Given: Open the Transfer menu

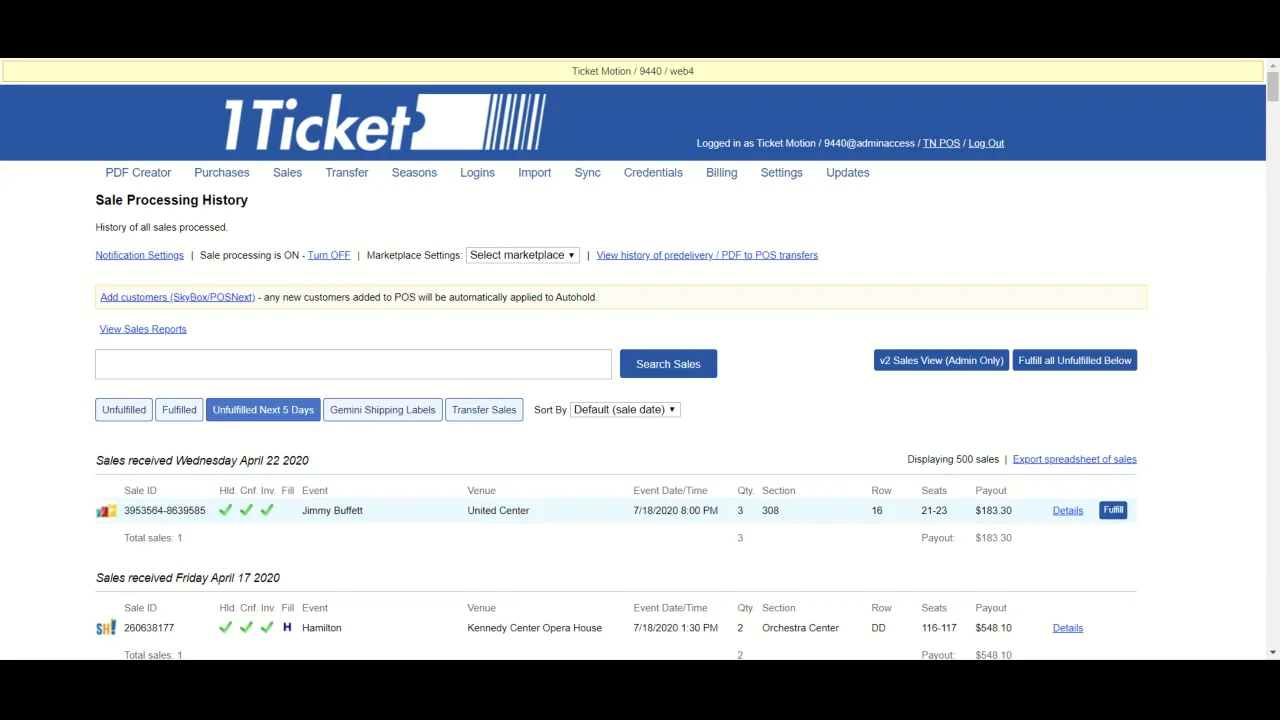Looking at the screenshot, I should (x=347, y=173).
